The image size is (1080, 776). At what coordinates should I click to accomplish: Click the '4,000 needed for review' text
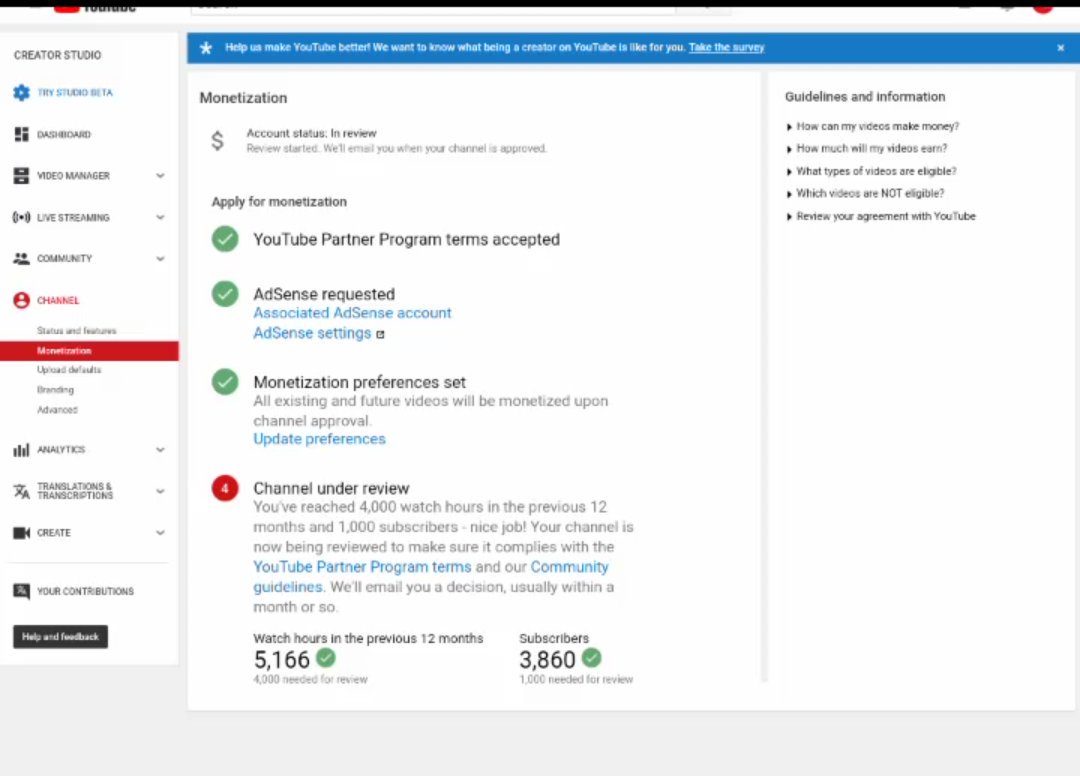click(311, 680)
